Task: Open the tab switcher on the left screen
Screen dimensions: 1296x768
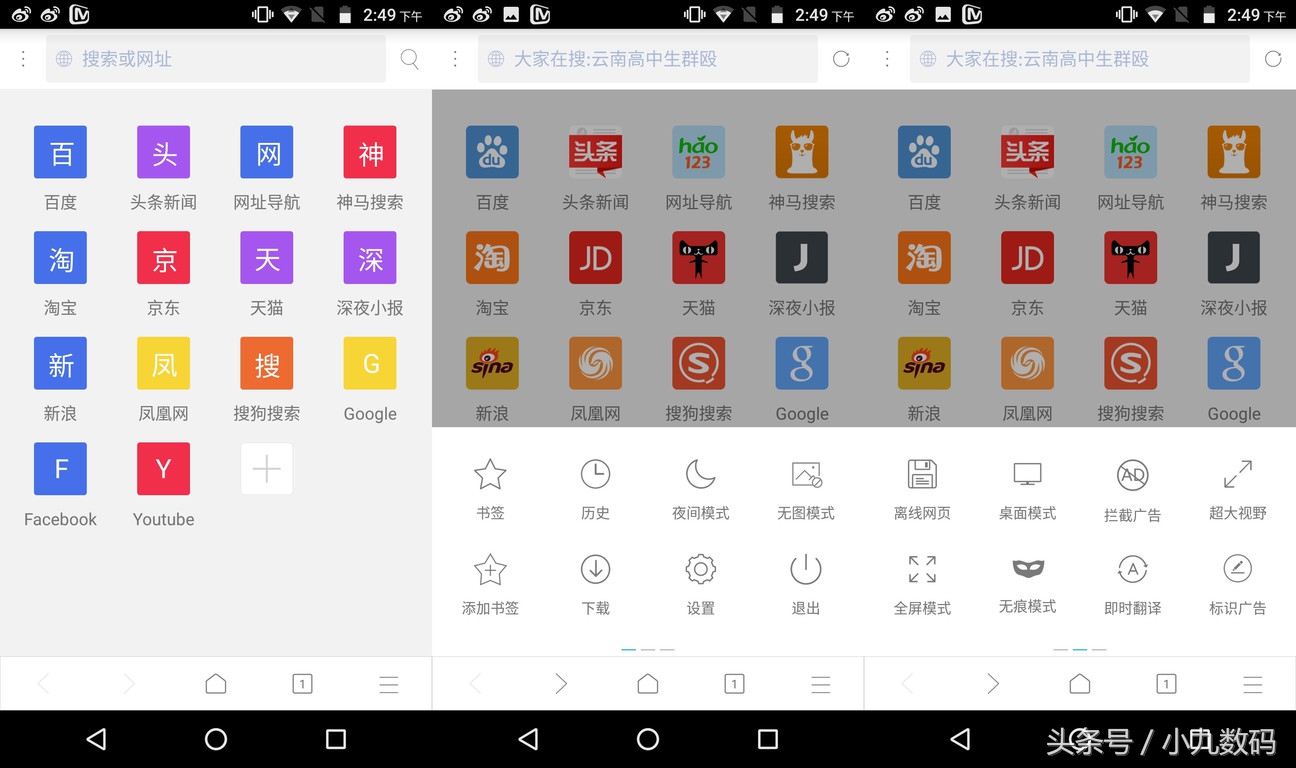Action: [302, 684]
